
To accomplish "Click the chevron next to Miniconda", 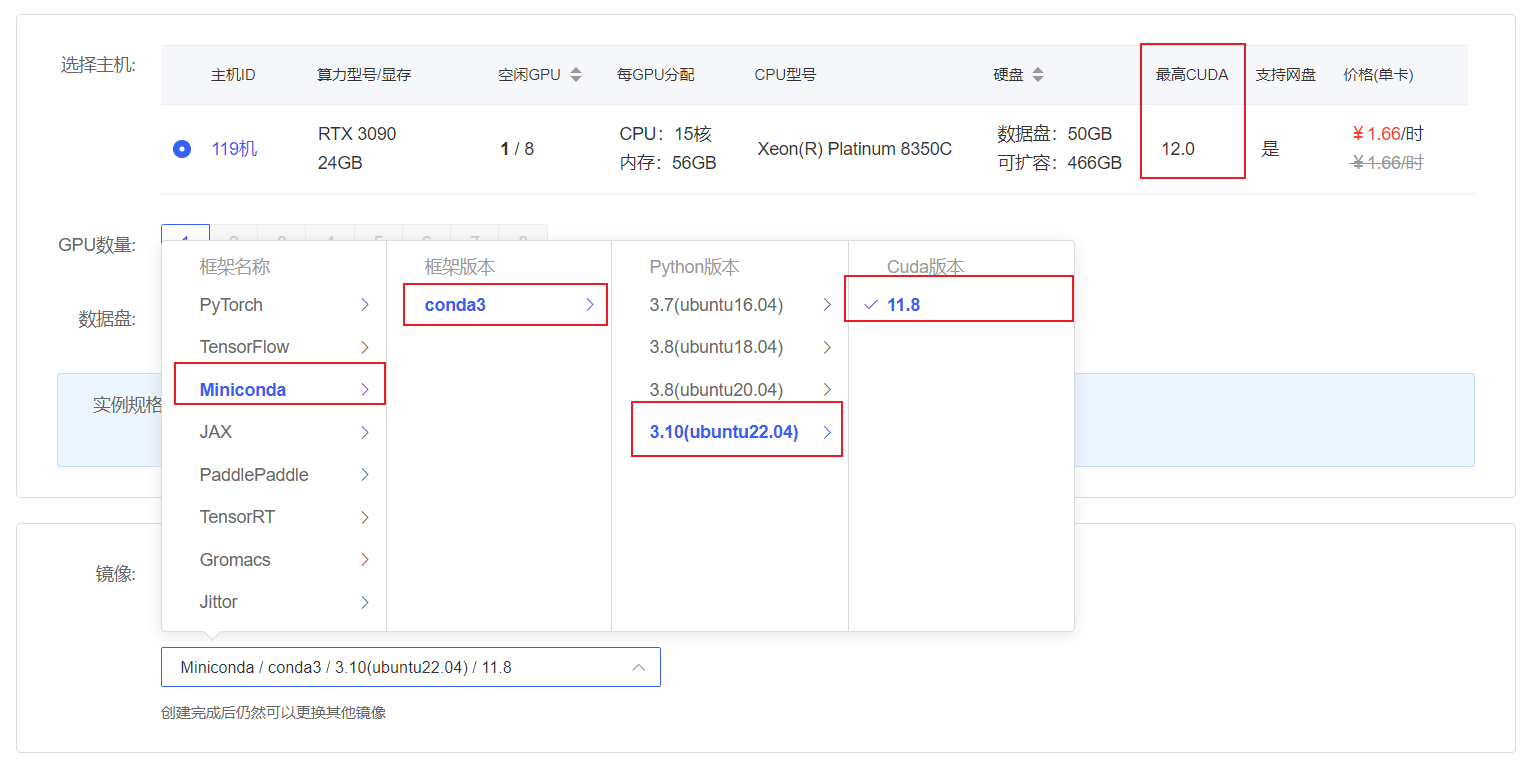I will (365, 390).
